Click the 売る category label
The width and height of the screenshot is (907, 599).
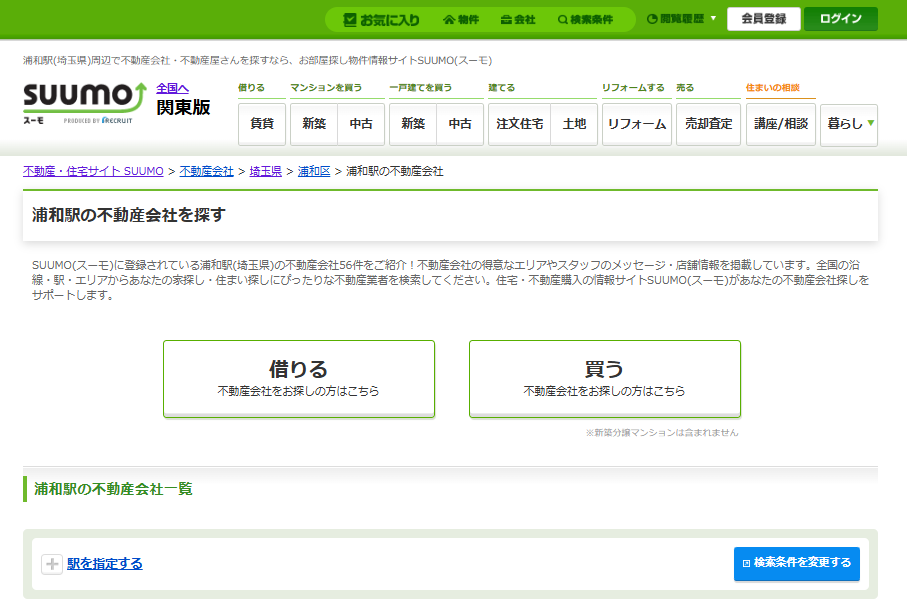click(x=685, y=88)
